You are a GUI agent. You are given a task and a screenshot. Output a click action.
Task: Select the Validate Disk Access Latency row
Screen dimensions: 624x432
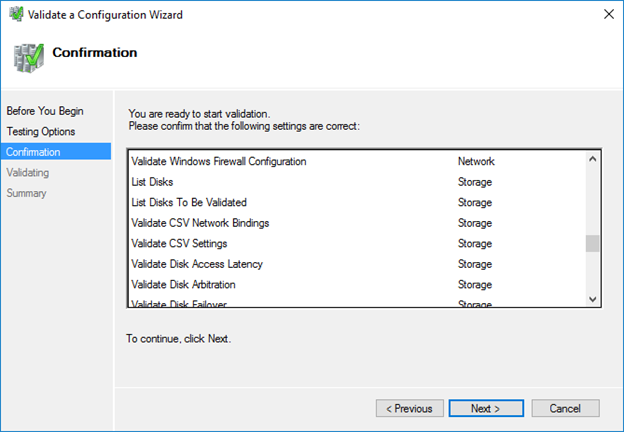[x=357, y=264]
